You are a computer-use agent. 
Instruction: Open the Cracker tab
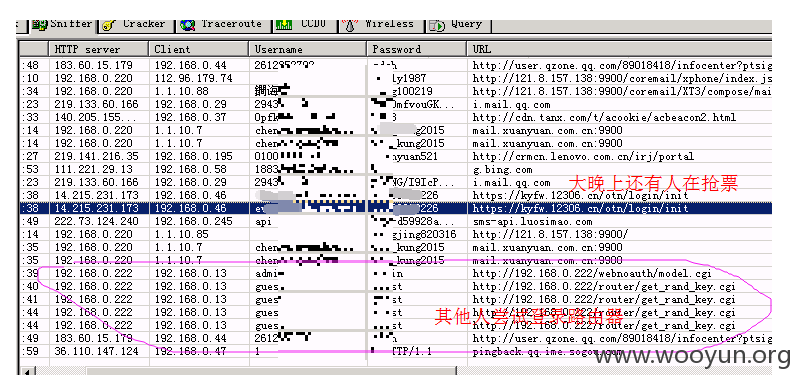[x=135, y=24]
